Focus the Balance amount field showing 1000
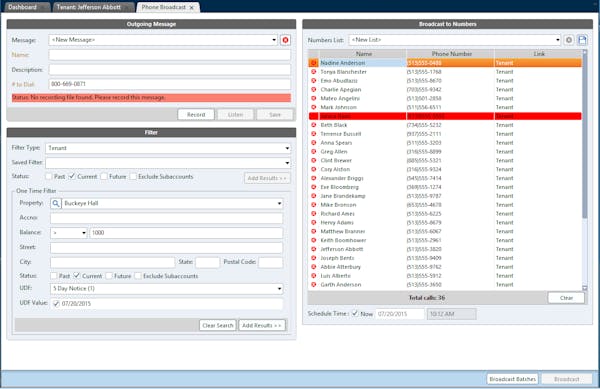This screenshot has height=389, width=600. pyautogui.click(x=186, y=233)
